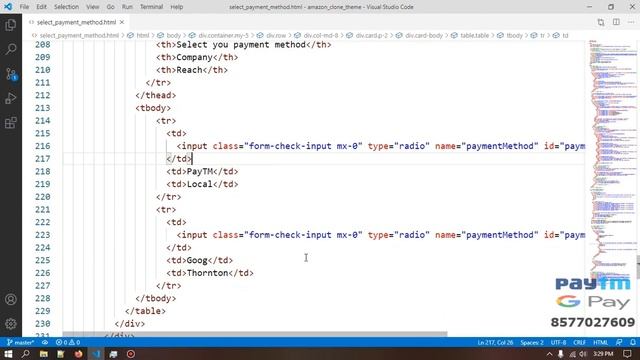This screenshot has width=640, height=360.
Task: Open the Run menu
Action: click(127, 7)
